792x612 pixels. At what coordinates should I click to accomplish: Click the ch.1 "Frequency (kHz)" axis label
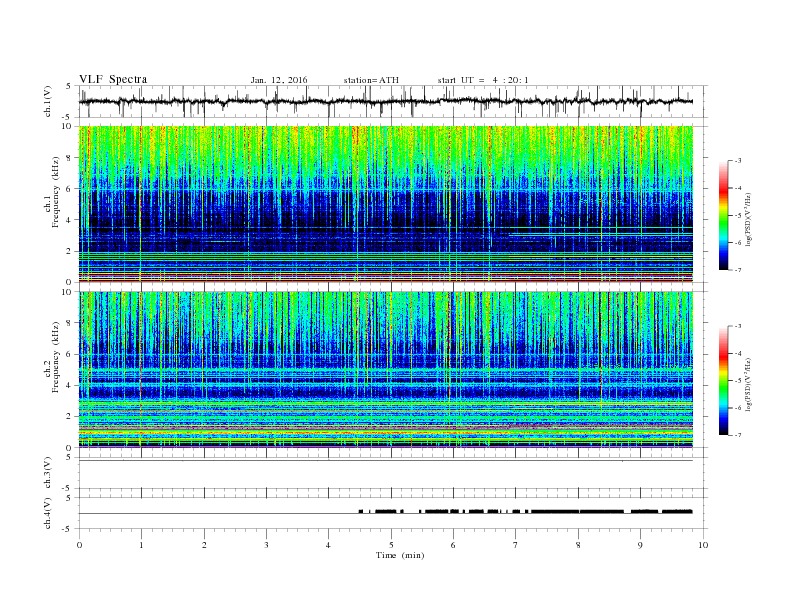[x=56, y=192]
